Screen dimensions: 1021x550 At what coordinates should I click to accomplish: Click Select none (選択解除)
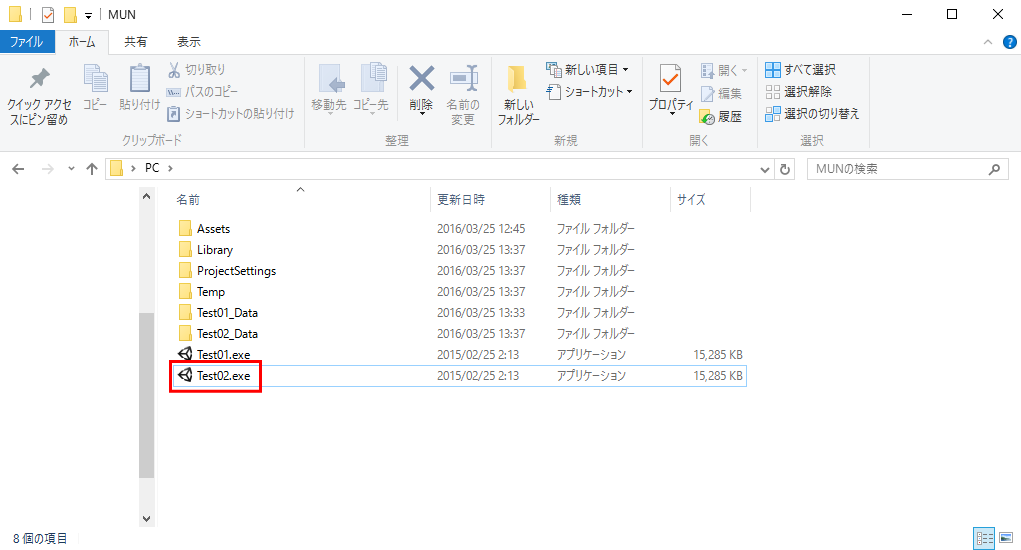click(x=798, y=92)
